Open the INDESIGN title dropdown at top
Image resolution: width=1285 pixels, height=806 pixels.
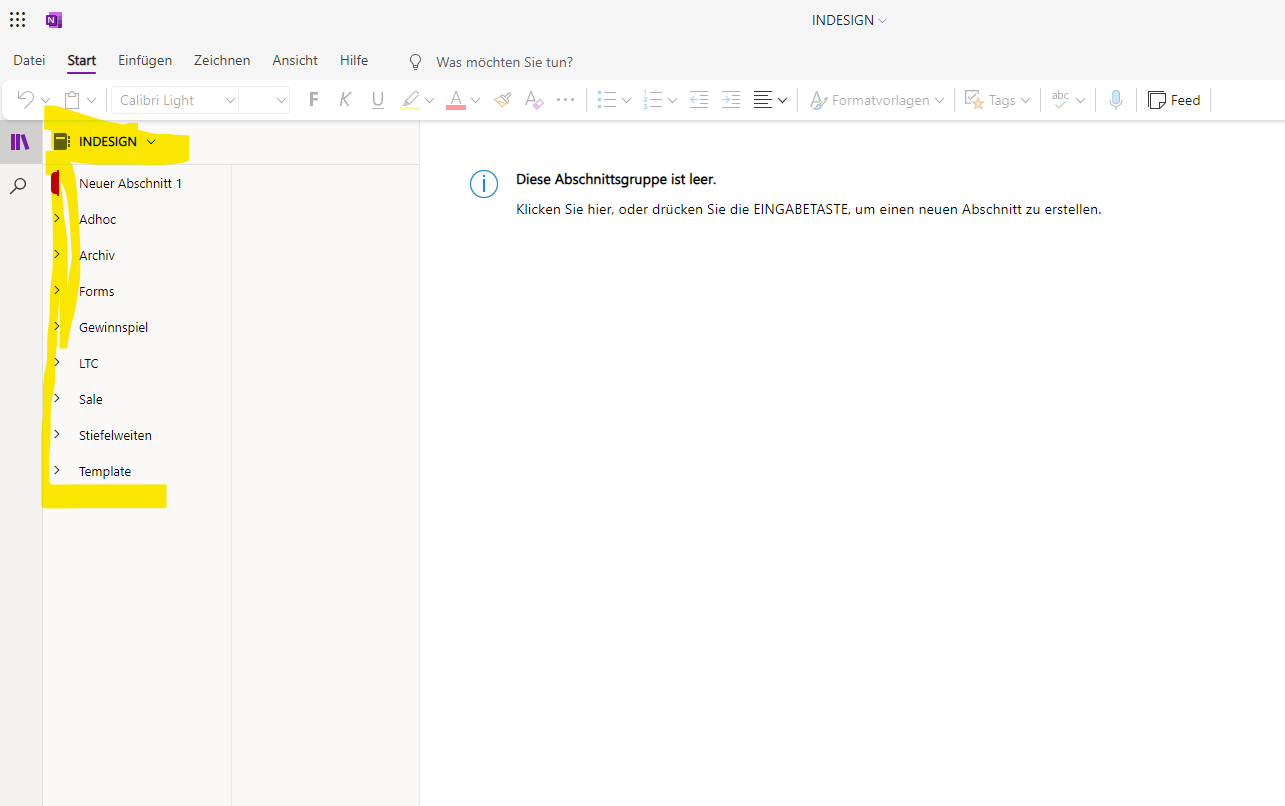(849, 20)
